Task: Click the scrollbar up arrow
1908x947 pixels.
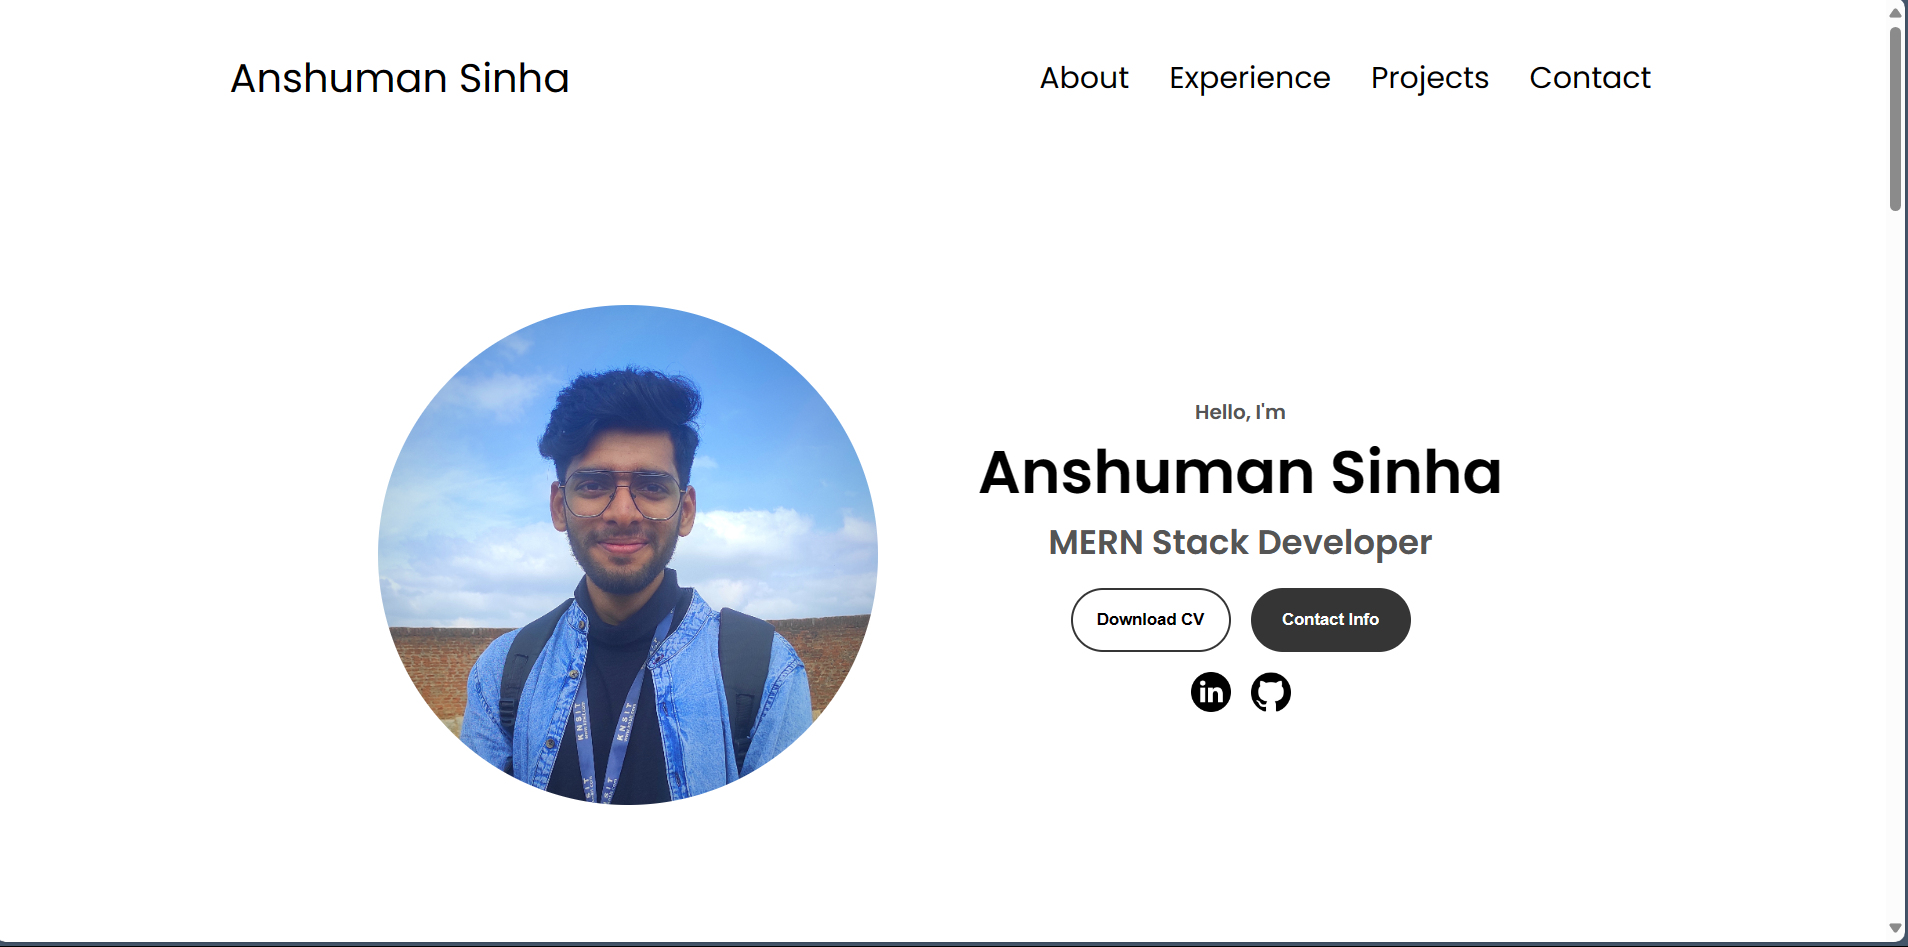Action: click(x=1895, y=13)
